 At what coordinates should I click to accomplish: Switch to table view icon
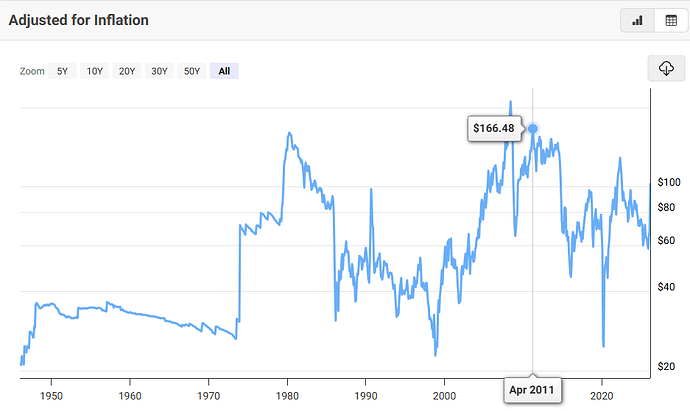[x=666, y=20]
